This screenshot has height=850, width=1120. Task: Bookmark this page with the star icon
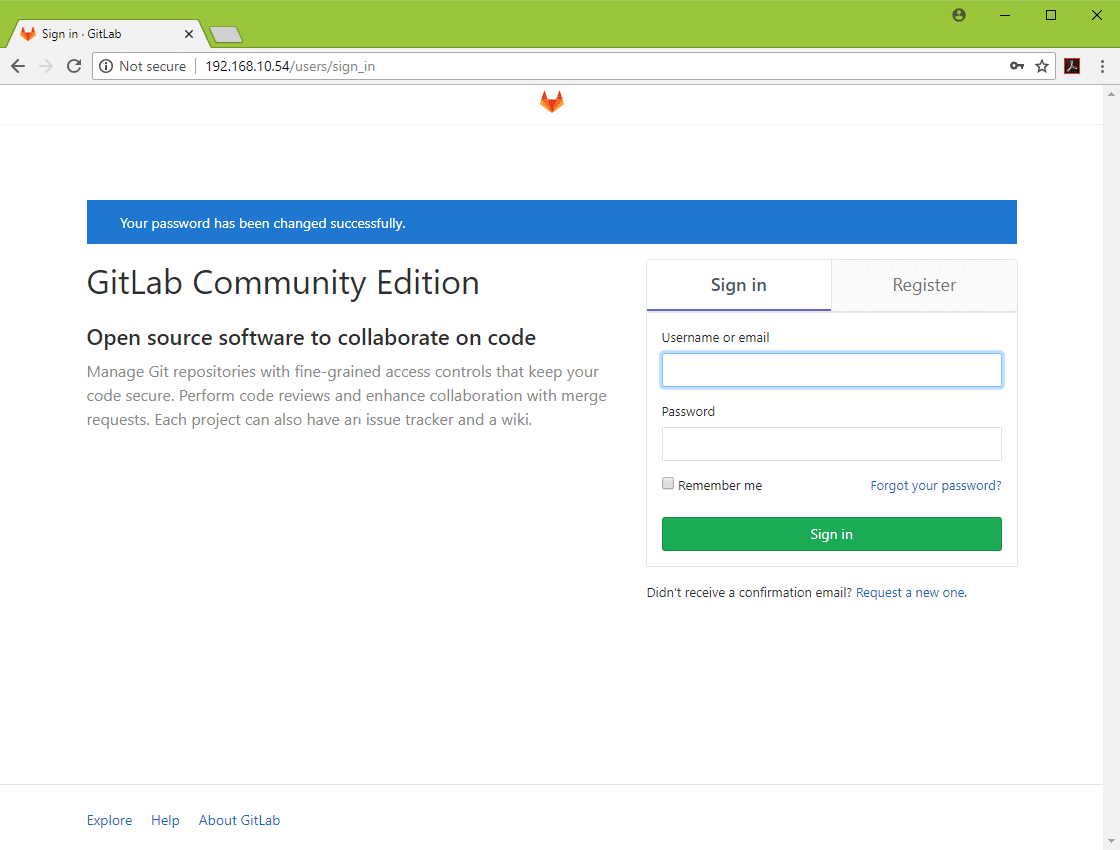click(x=1042, y=66)
